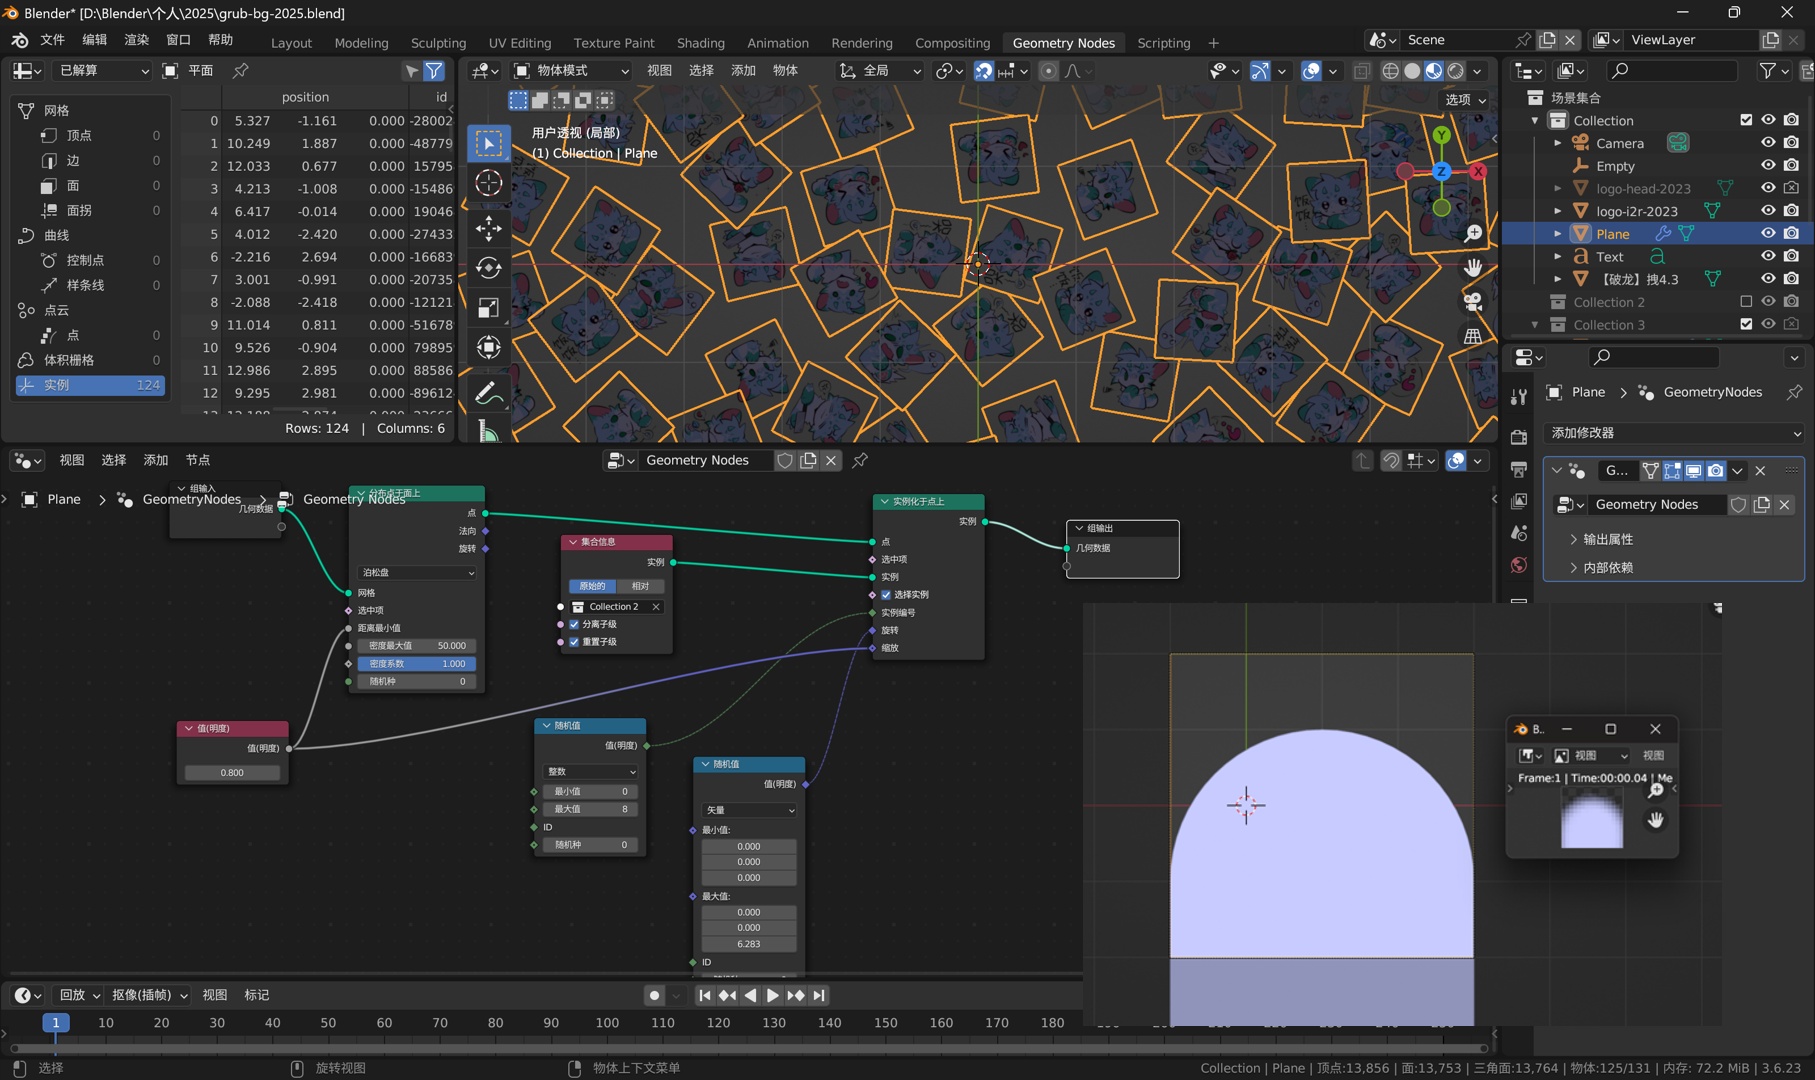Select the Move tool in viewport toolbar
1815x1080 pixels.
[488, 228]
